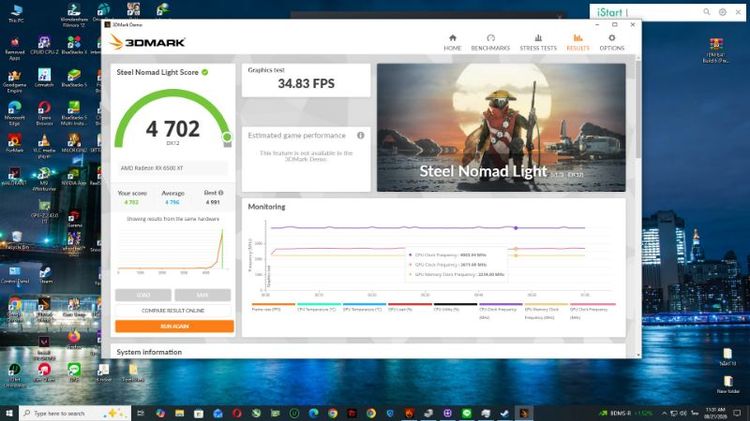Viewport: 750px width, 421px height.
Task: Click the taskbar Type here to search box
Action: pyautogui.click(x=75, y=413)
